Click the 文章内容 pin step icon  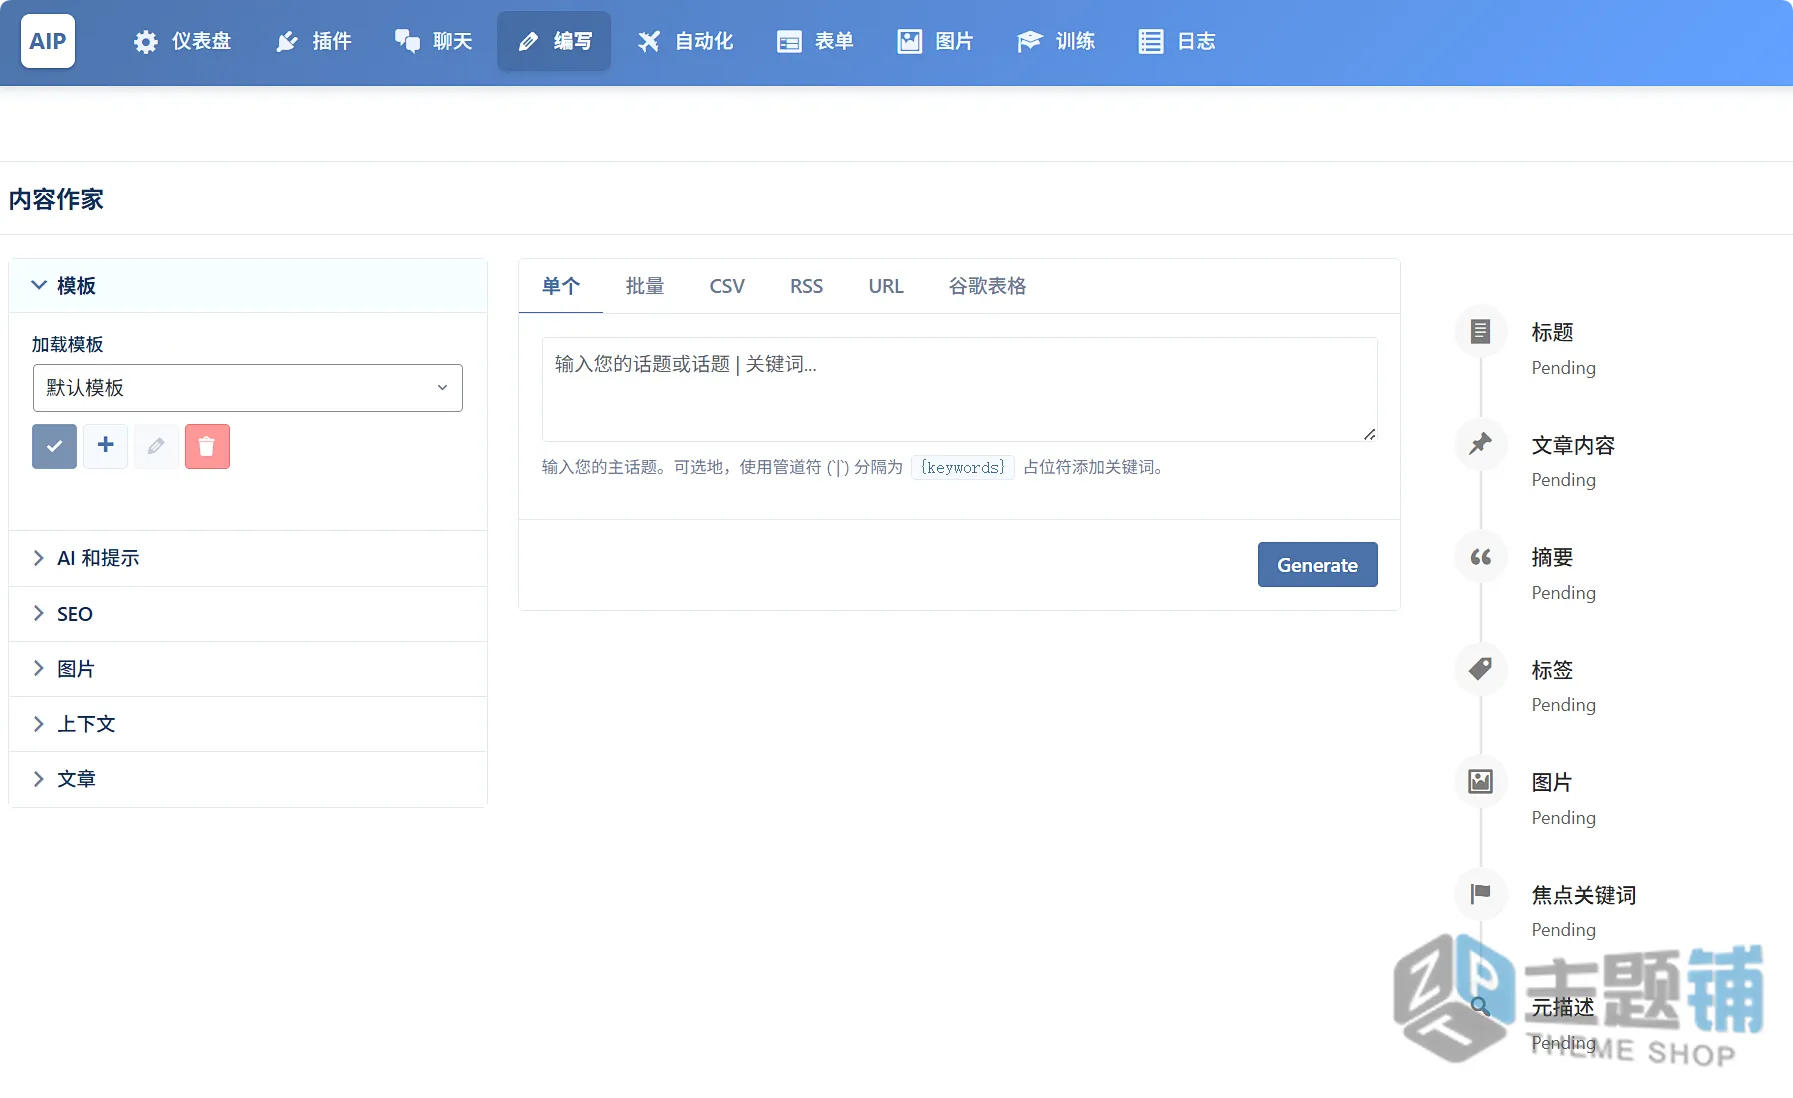1481,444
